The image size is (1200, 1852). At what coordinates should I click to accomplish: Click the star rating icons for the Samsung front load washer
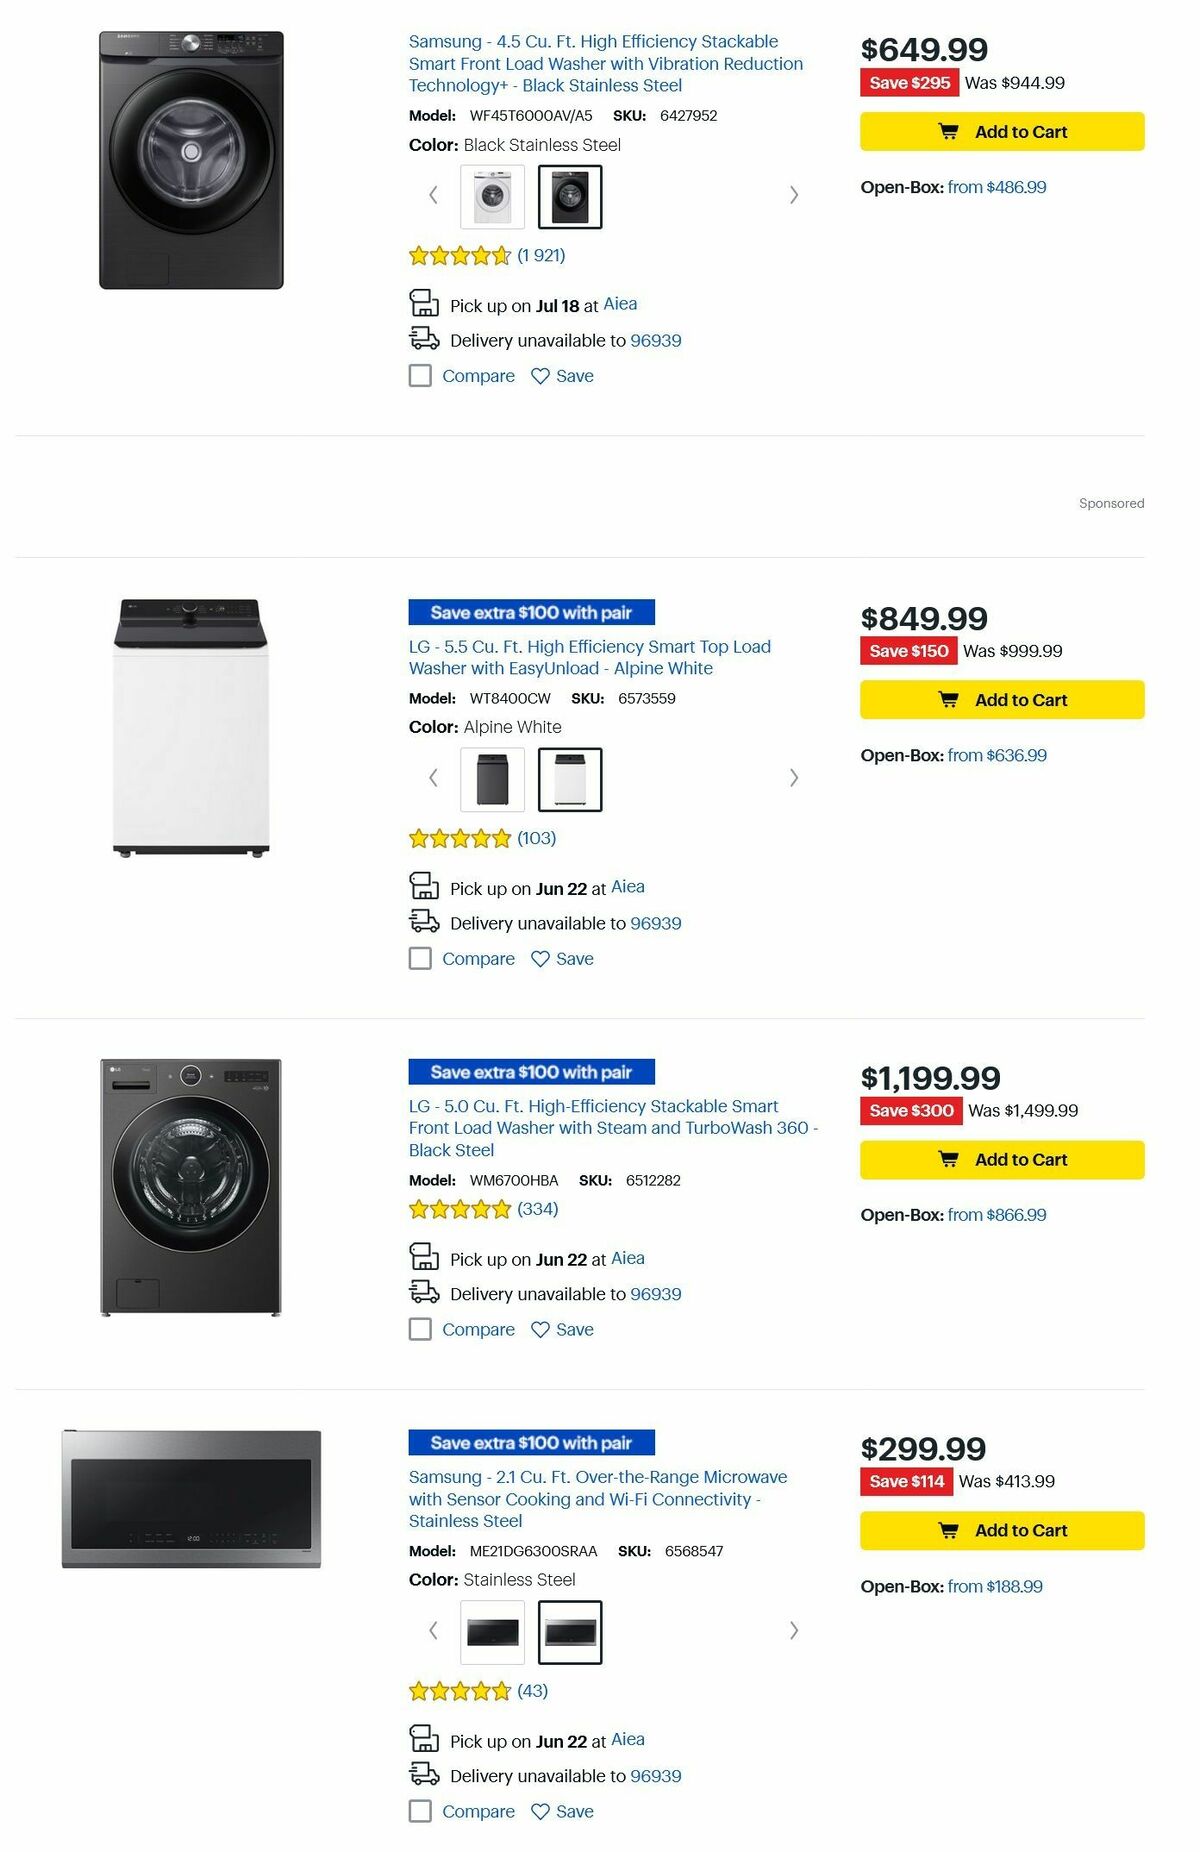tap(458, 255)
